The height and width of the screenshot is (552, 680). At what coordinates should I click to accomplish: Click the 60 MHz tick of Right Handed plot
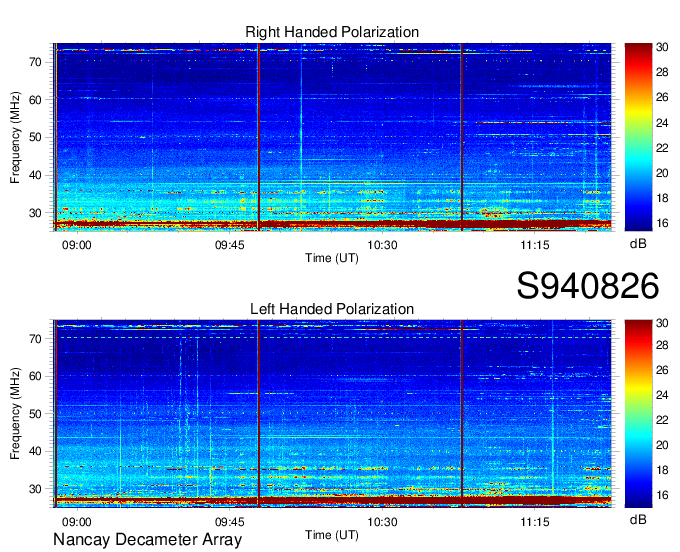click(x=36, y=100)
